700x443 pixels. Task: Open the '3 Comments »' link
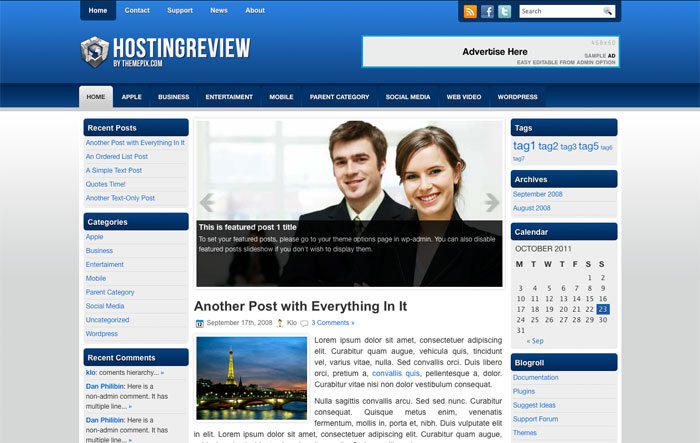(x=333, y=323)
